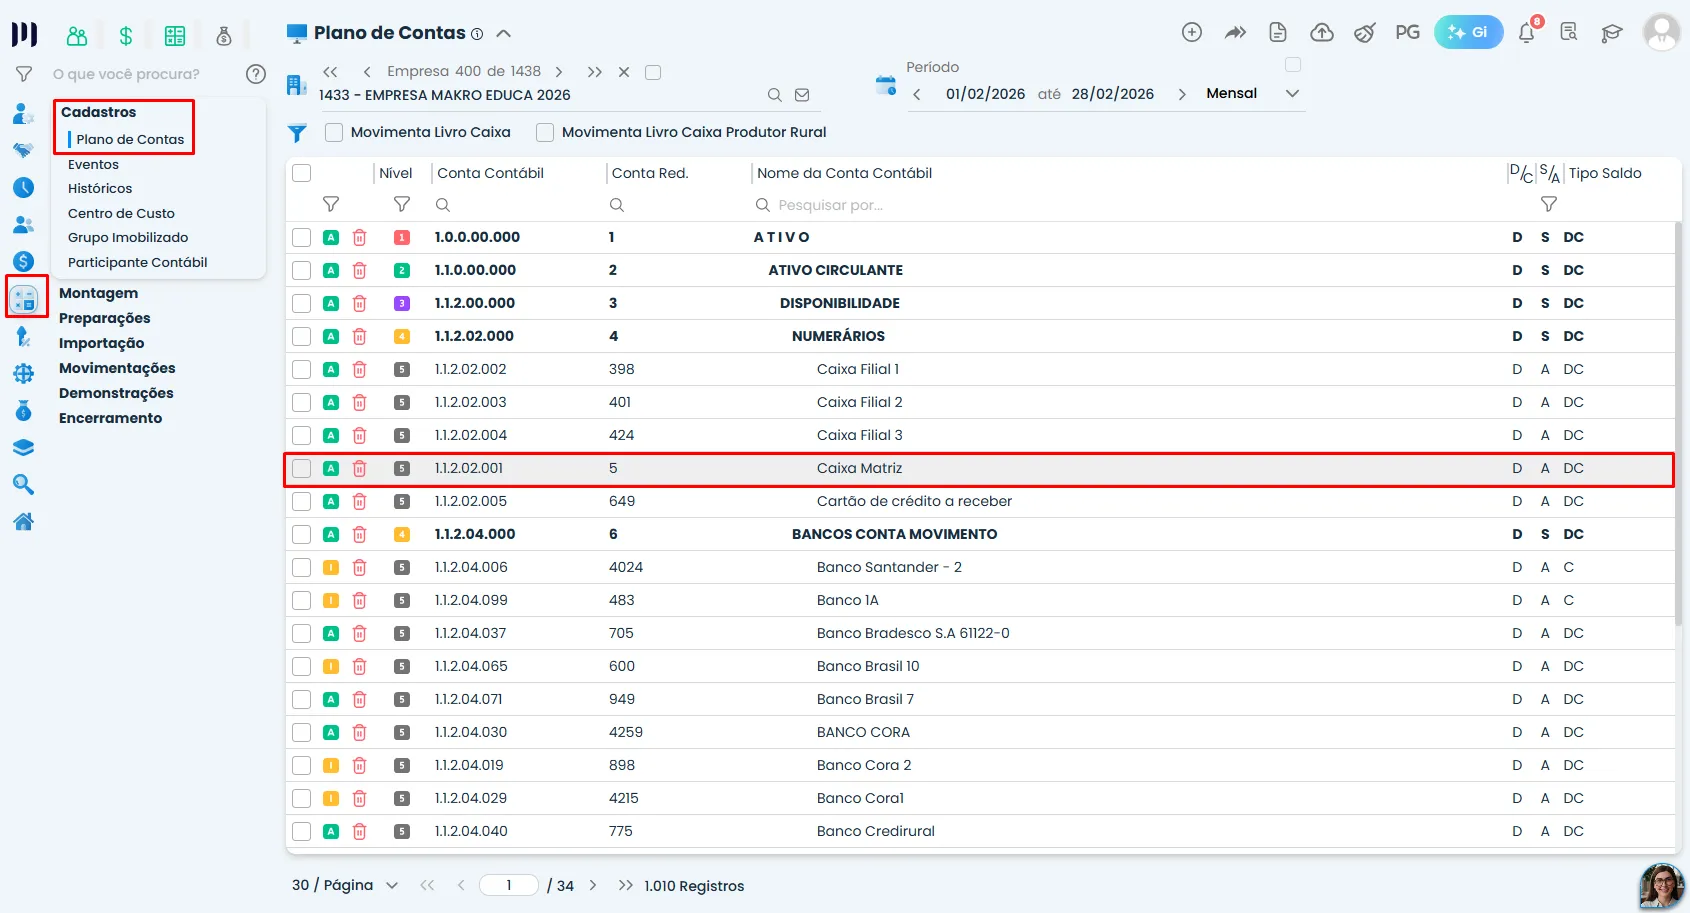This screenshot has height=913, width=1690.
Task: Open the calendar icon beside Período
Action: pos(885,86)
